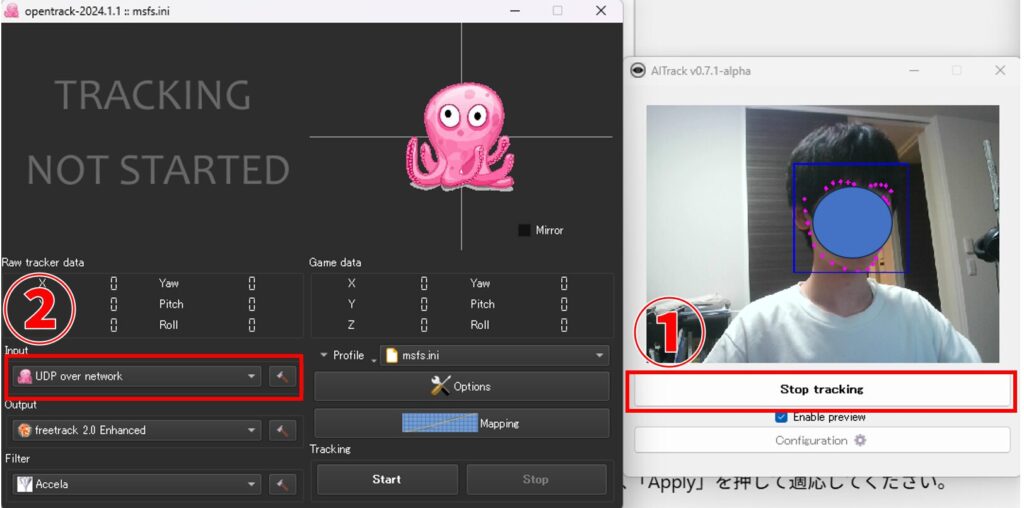Click the pink octopus pose preview
Image resolution: width=1024 pixels, height=508 pixels.
(459, 137)
